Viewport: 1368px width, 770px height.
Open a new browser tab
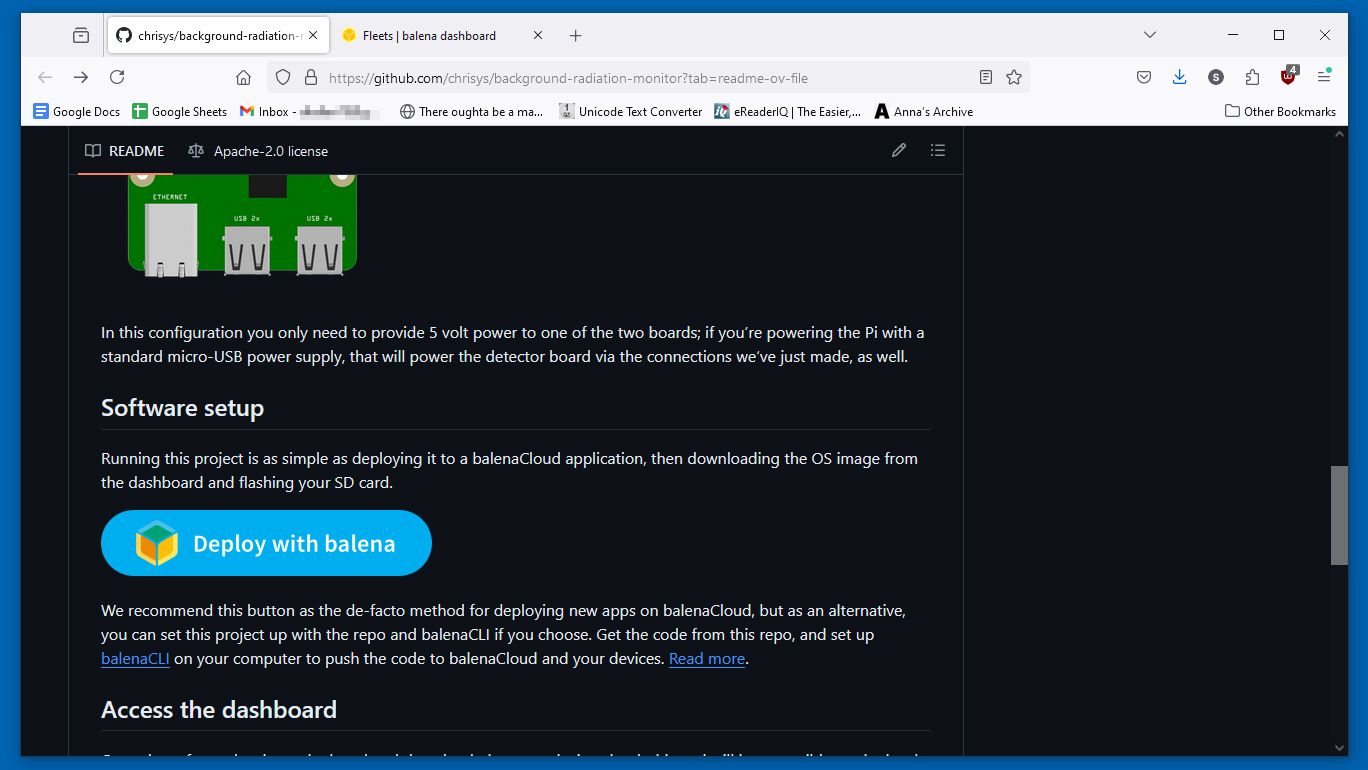575,35
